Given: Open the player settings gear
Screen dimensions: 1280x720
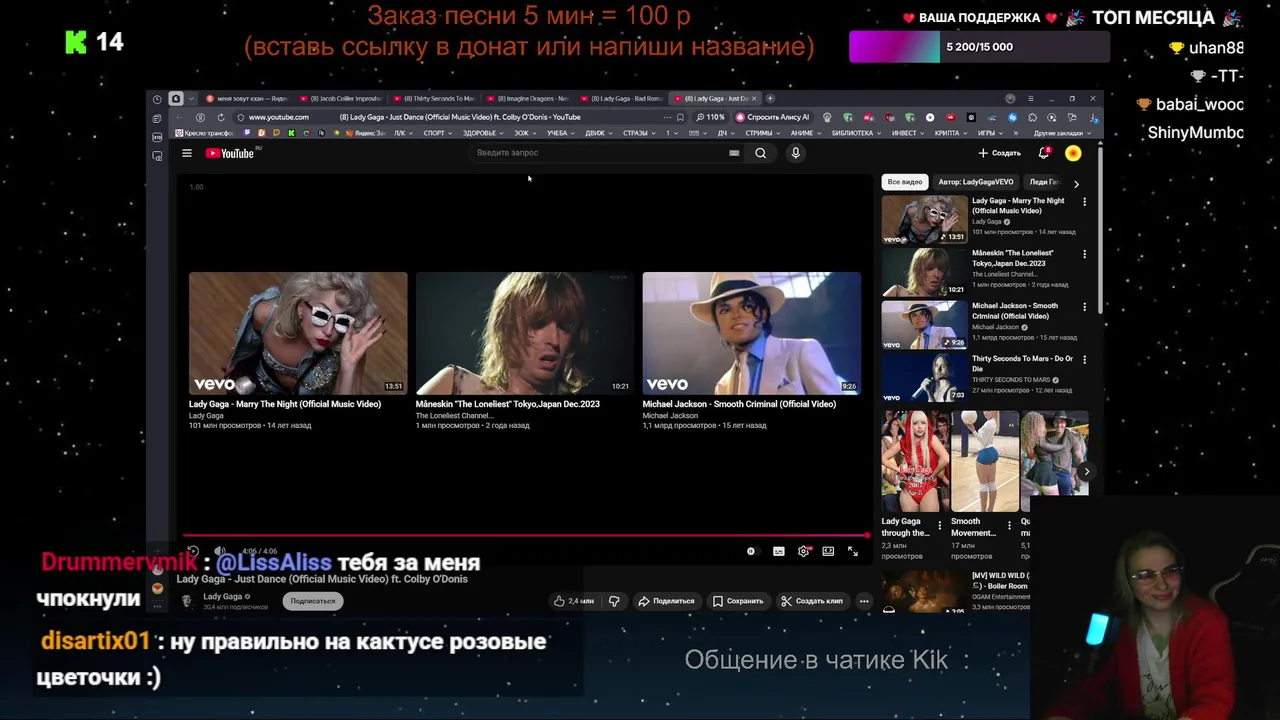Looking at the screenshot, I should pos(803,551).
